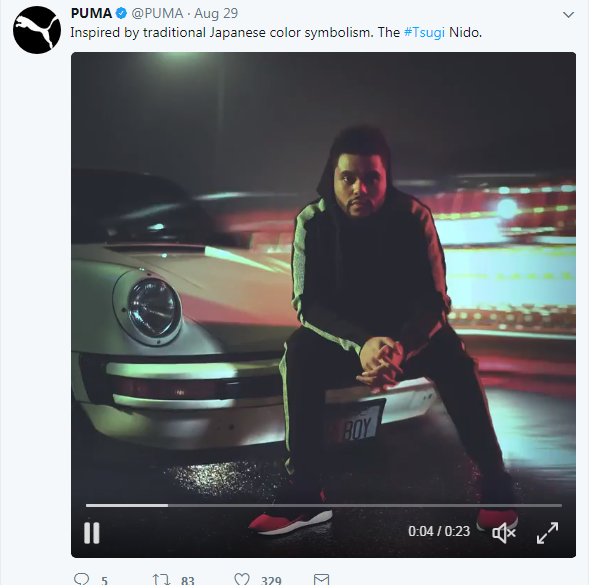The width and height of the screenshot is (589, 585).
Task: Click the PUMA verified badge
Action: [x=121, y=14]
